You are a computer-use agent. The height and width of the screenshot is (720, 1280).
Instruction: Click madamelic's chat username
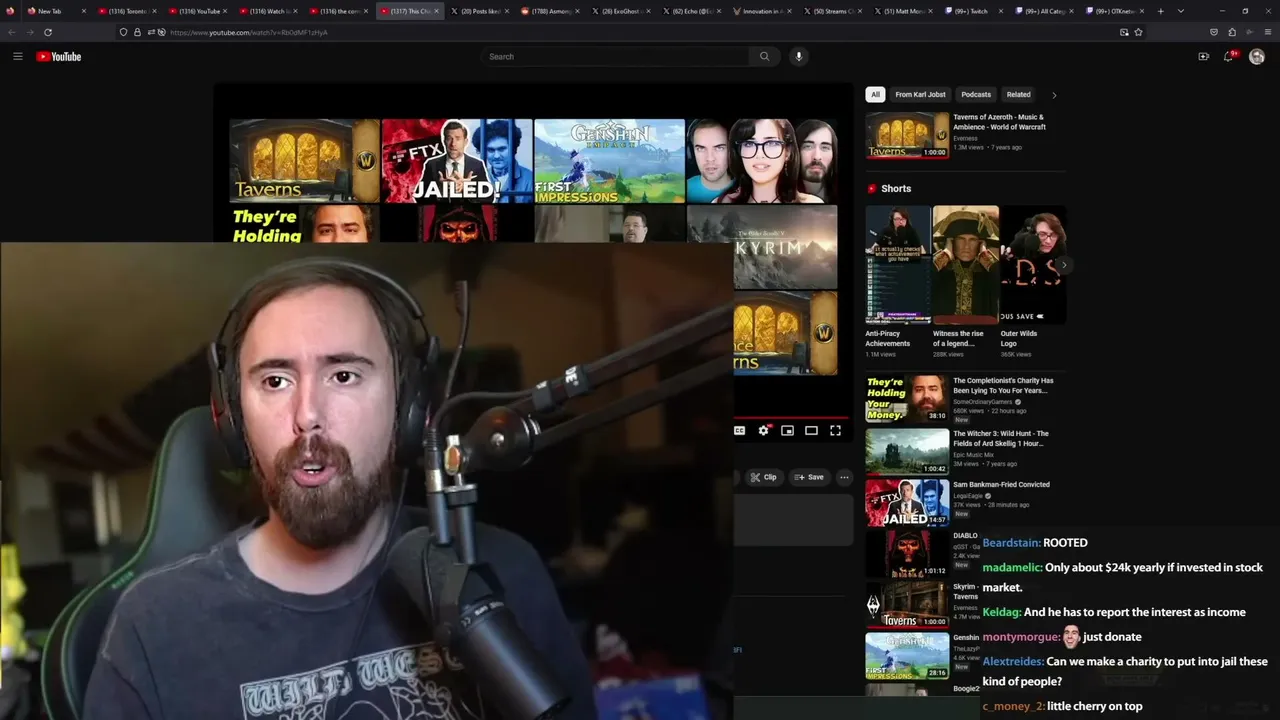click(x=1012, y=567)
